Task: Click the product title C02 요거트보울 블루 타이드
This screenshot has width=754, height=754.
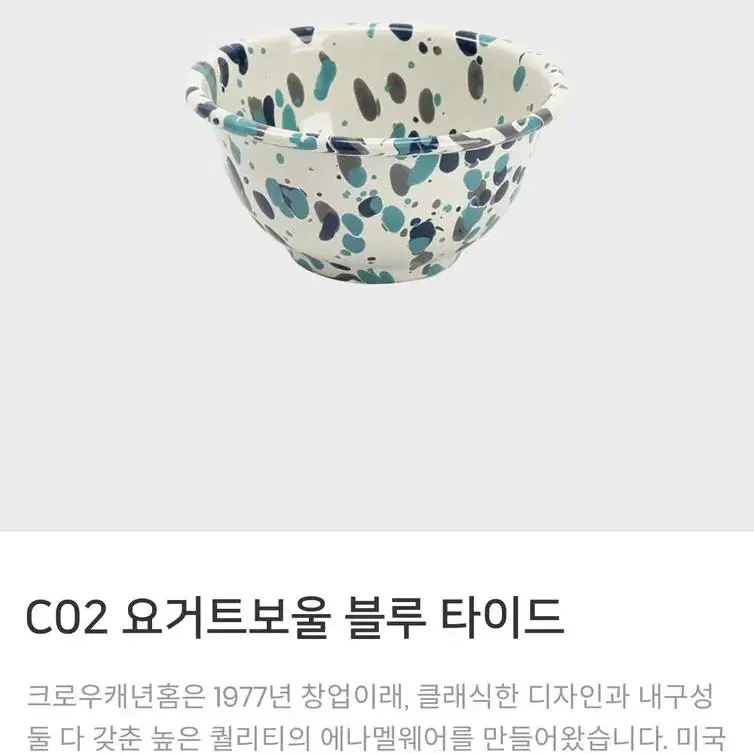Action: [x=294, y=617]
